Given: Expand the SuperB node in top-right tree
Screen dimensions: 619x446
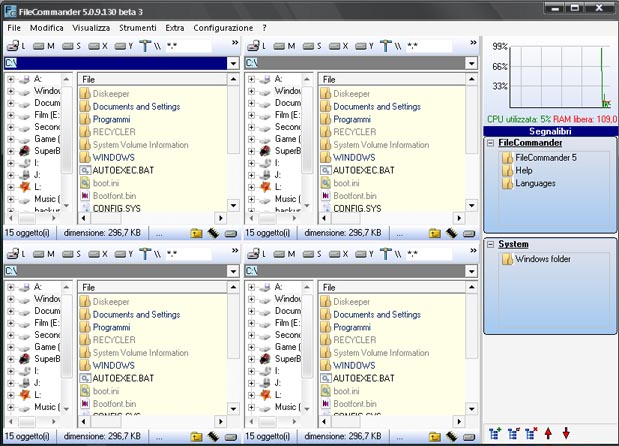Looking at the screenshot, I should pos(251,151).
